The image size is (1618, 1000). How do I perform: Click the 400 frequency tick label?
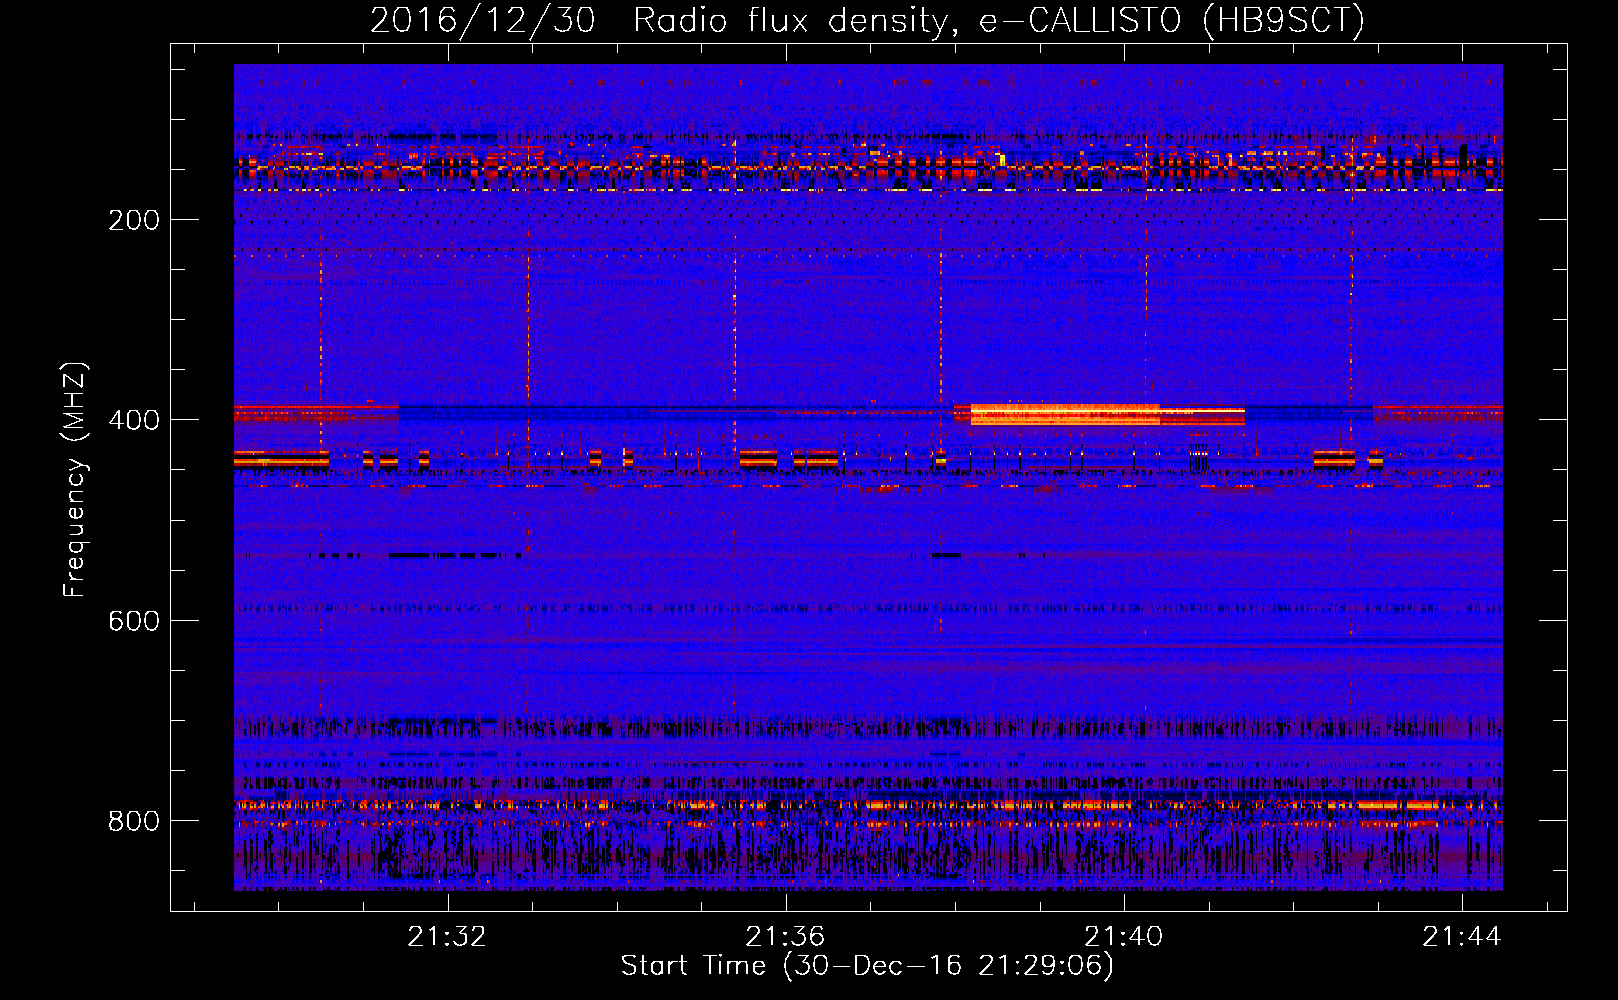click(134, 420)
